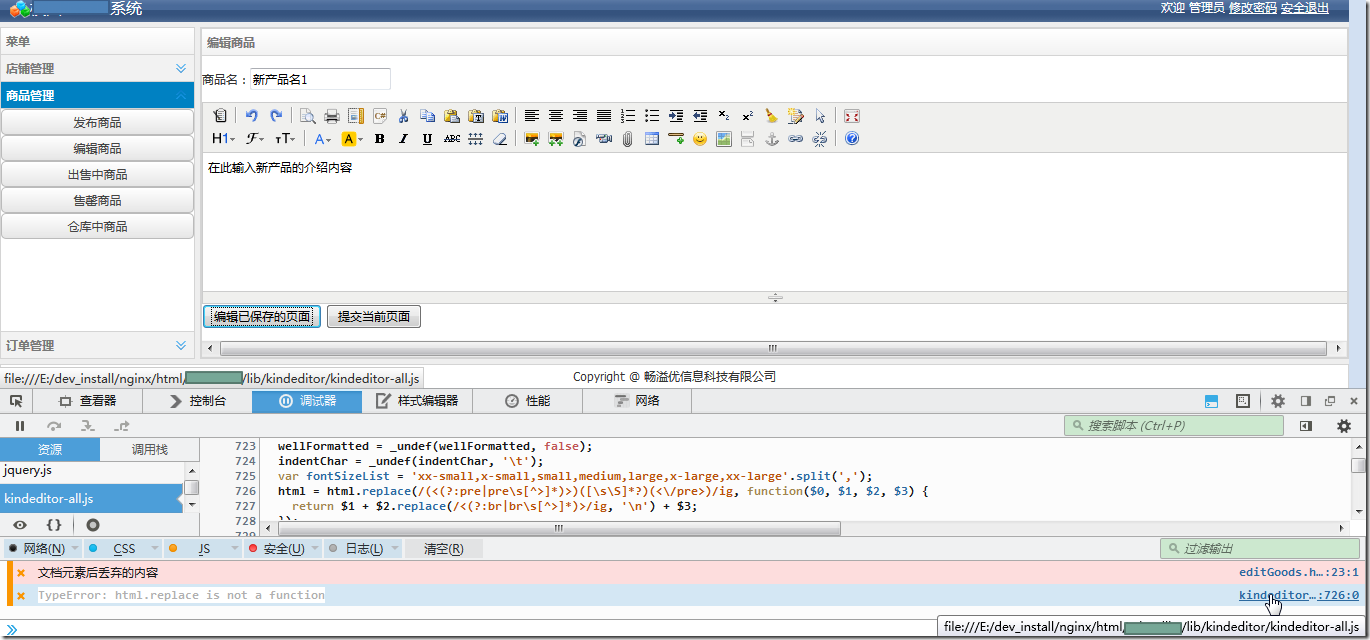Click the clear formatting broom icon
Image resolution: width=1370 pixels, height=640 pixels.
(771, 116)
